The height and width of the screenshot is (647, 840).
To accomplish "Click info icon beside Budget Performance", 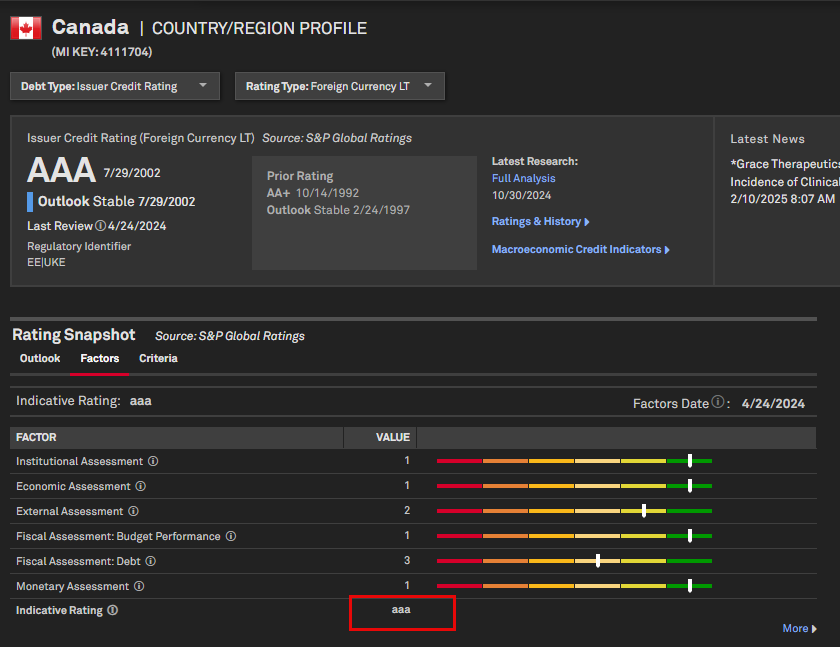I will 231,536.
